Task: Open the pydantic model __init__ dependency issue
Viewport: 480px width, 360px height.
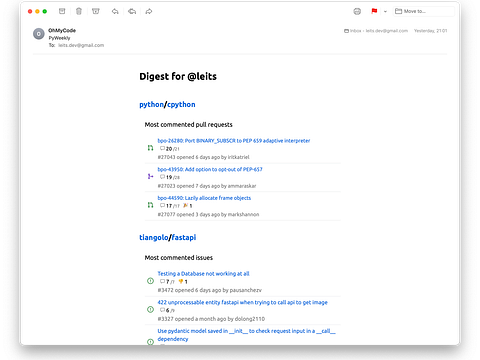Action: 246,335
